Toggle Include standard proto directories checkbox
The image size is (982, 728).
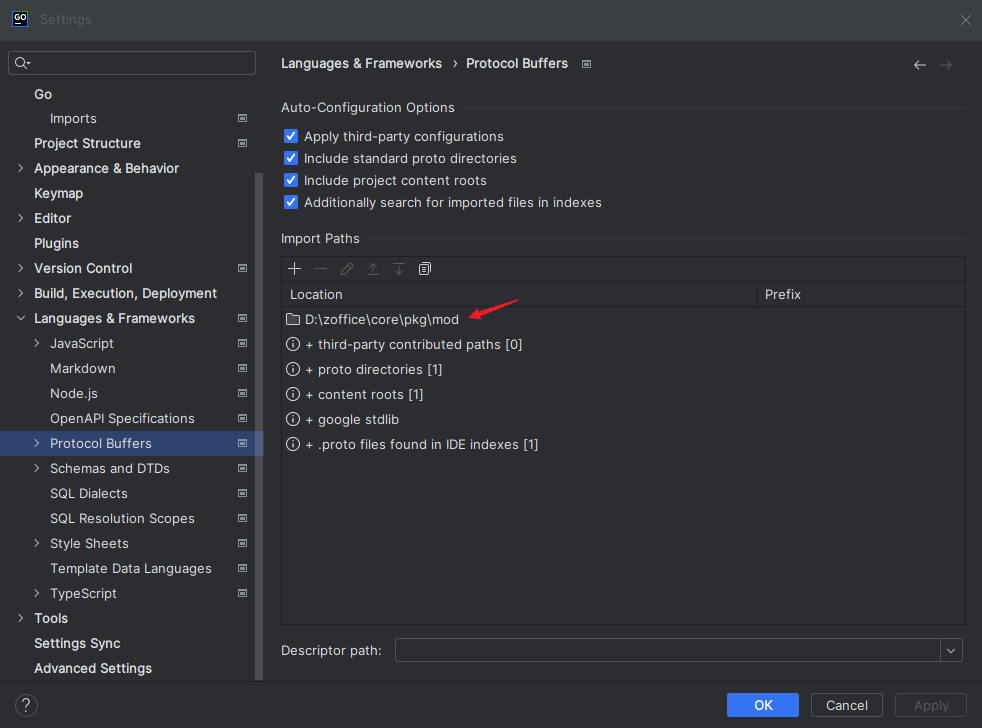[x=291, y=159]
